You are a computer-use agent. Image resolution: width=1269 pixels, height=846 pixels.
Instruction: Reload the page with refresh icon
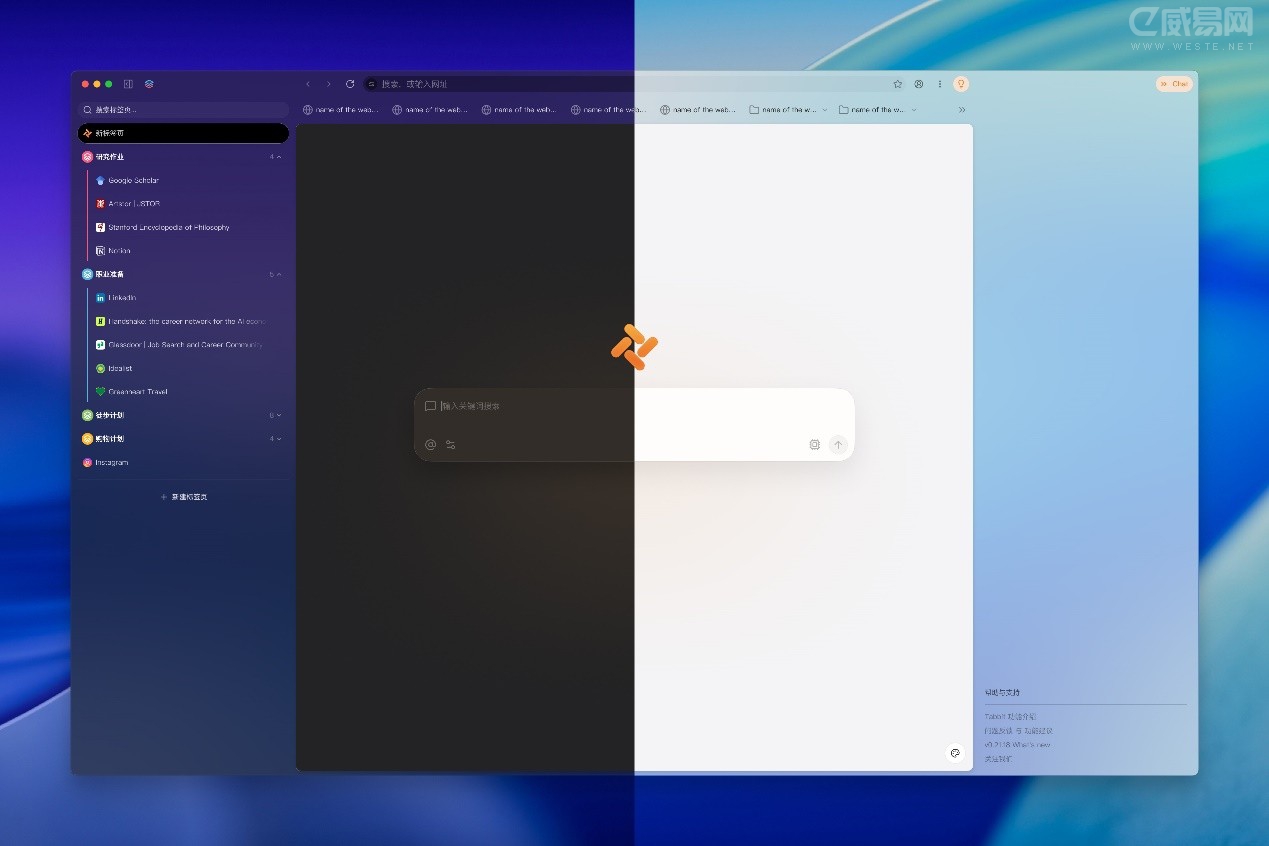(350, 84)
